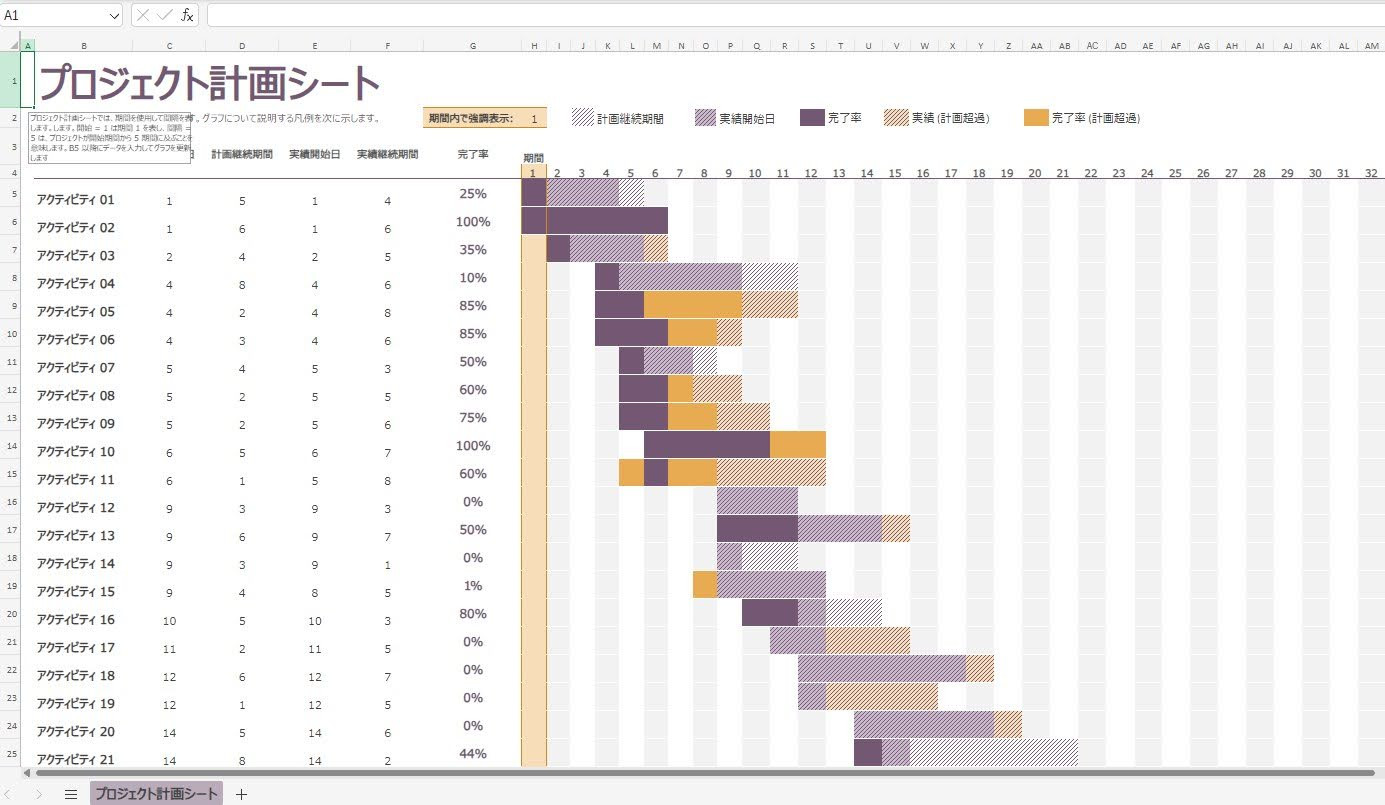1385x805 pixels.
Task: Select cell アクティビティ 10
Action: (76, 452)
